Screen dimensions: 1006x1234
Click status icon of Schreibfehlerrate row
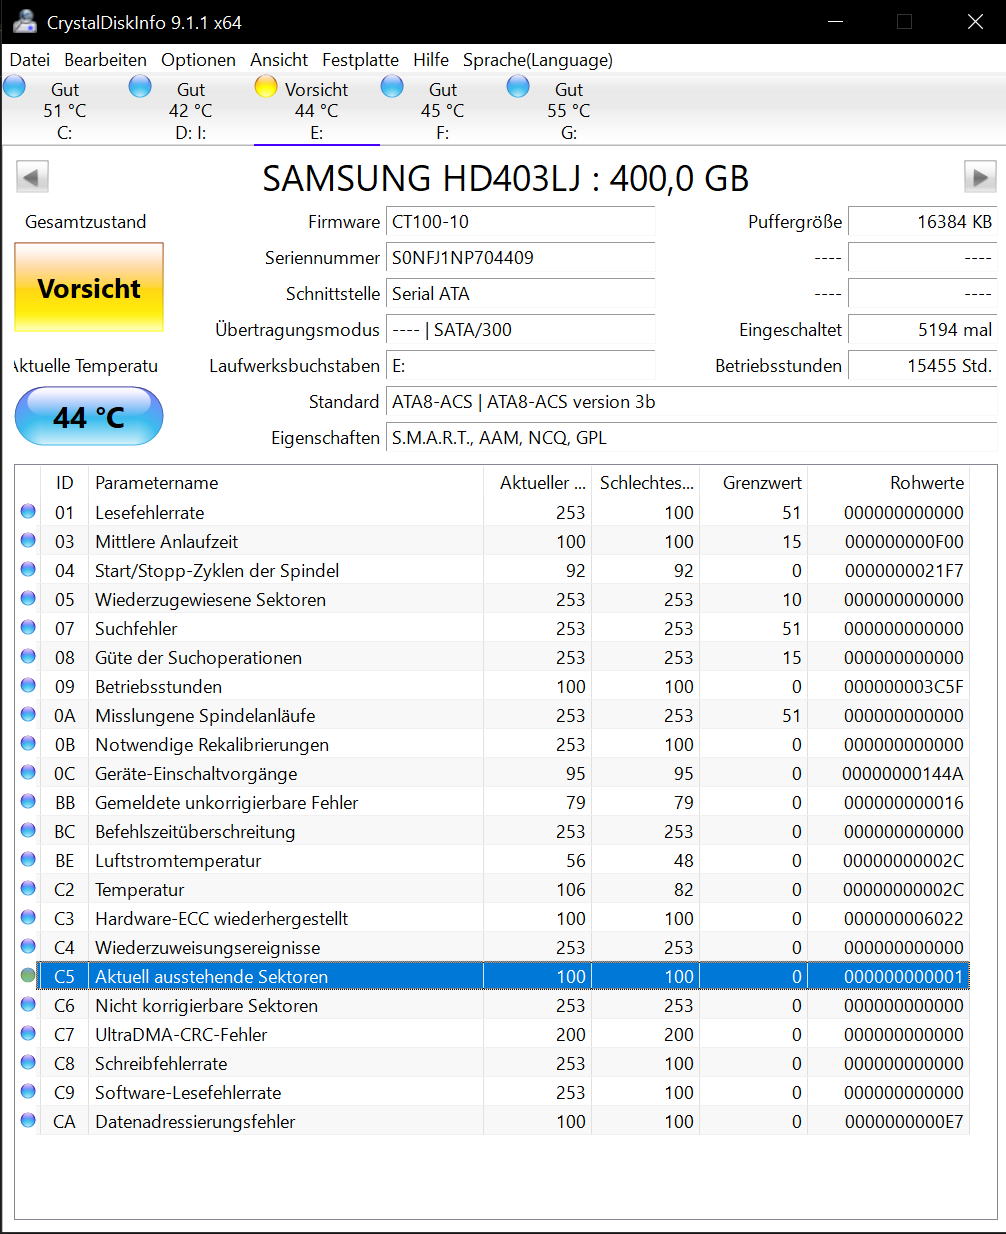coord(28,1063)
